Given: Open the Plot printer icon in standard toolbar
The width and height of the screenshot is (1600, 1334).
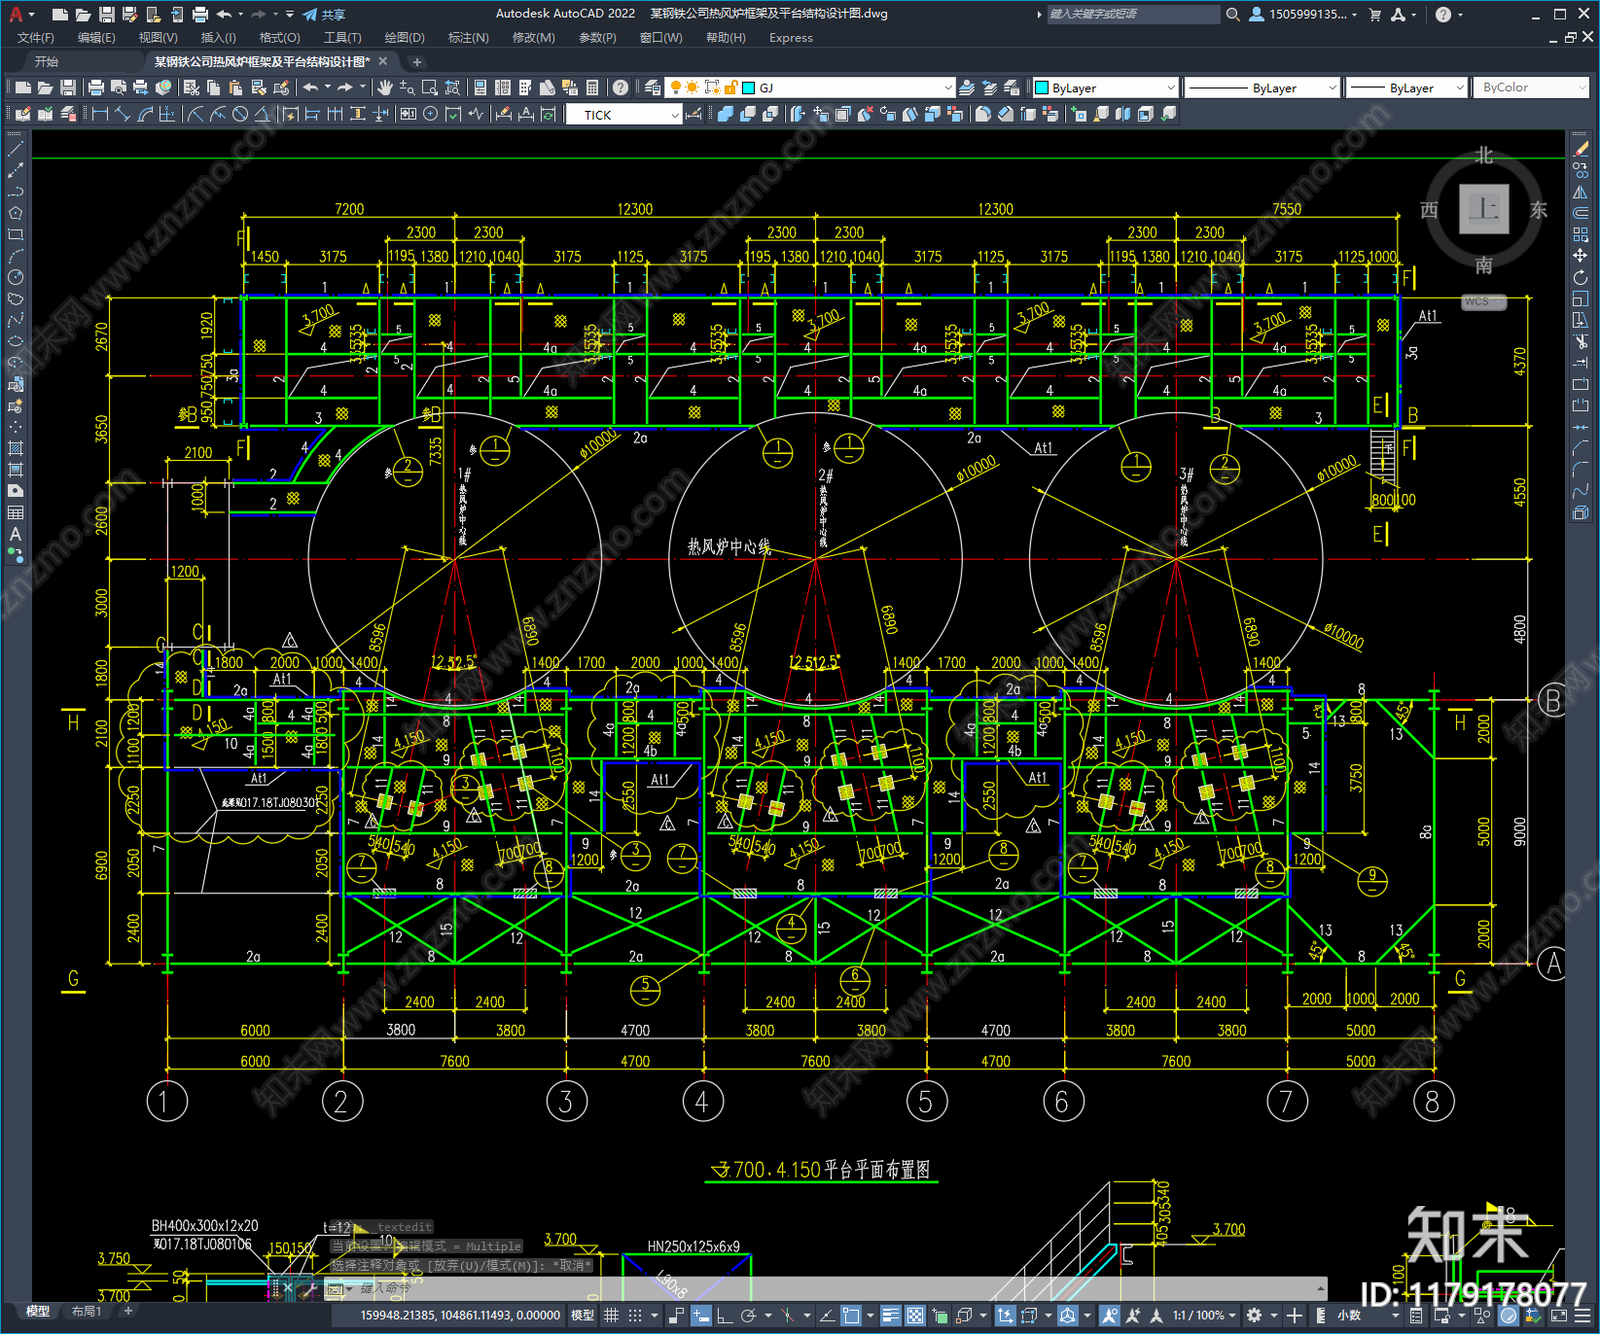Looking at the screenshot, I should coord(96,88).
